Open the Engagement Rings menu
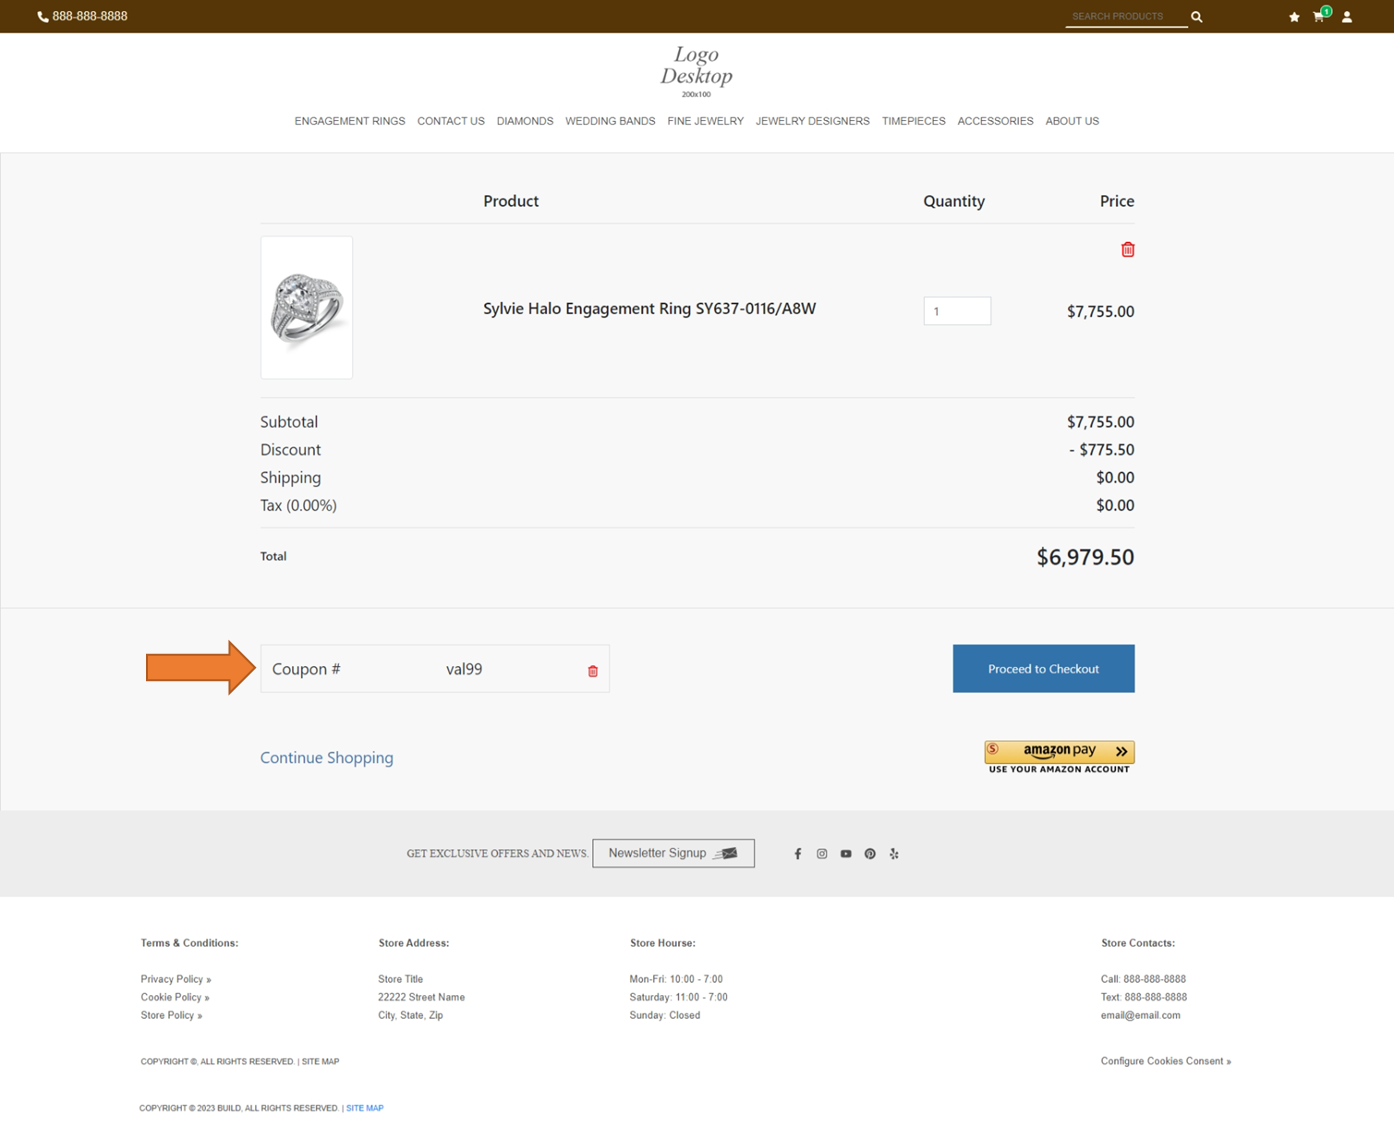The width and height of the screenshot is (1394, 1125). click(349, 121)
